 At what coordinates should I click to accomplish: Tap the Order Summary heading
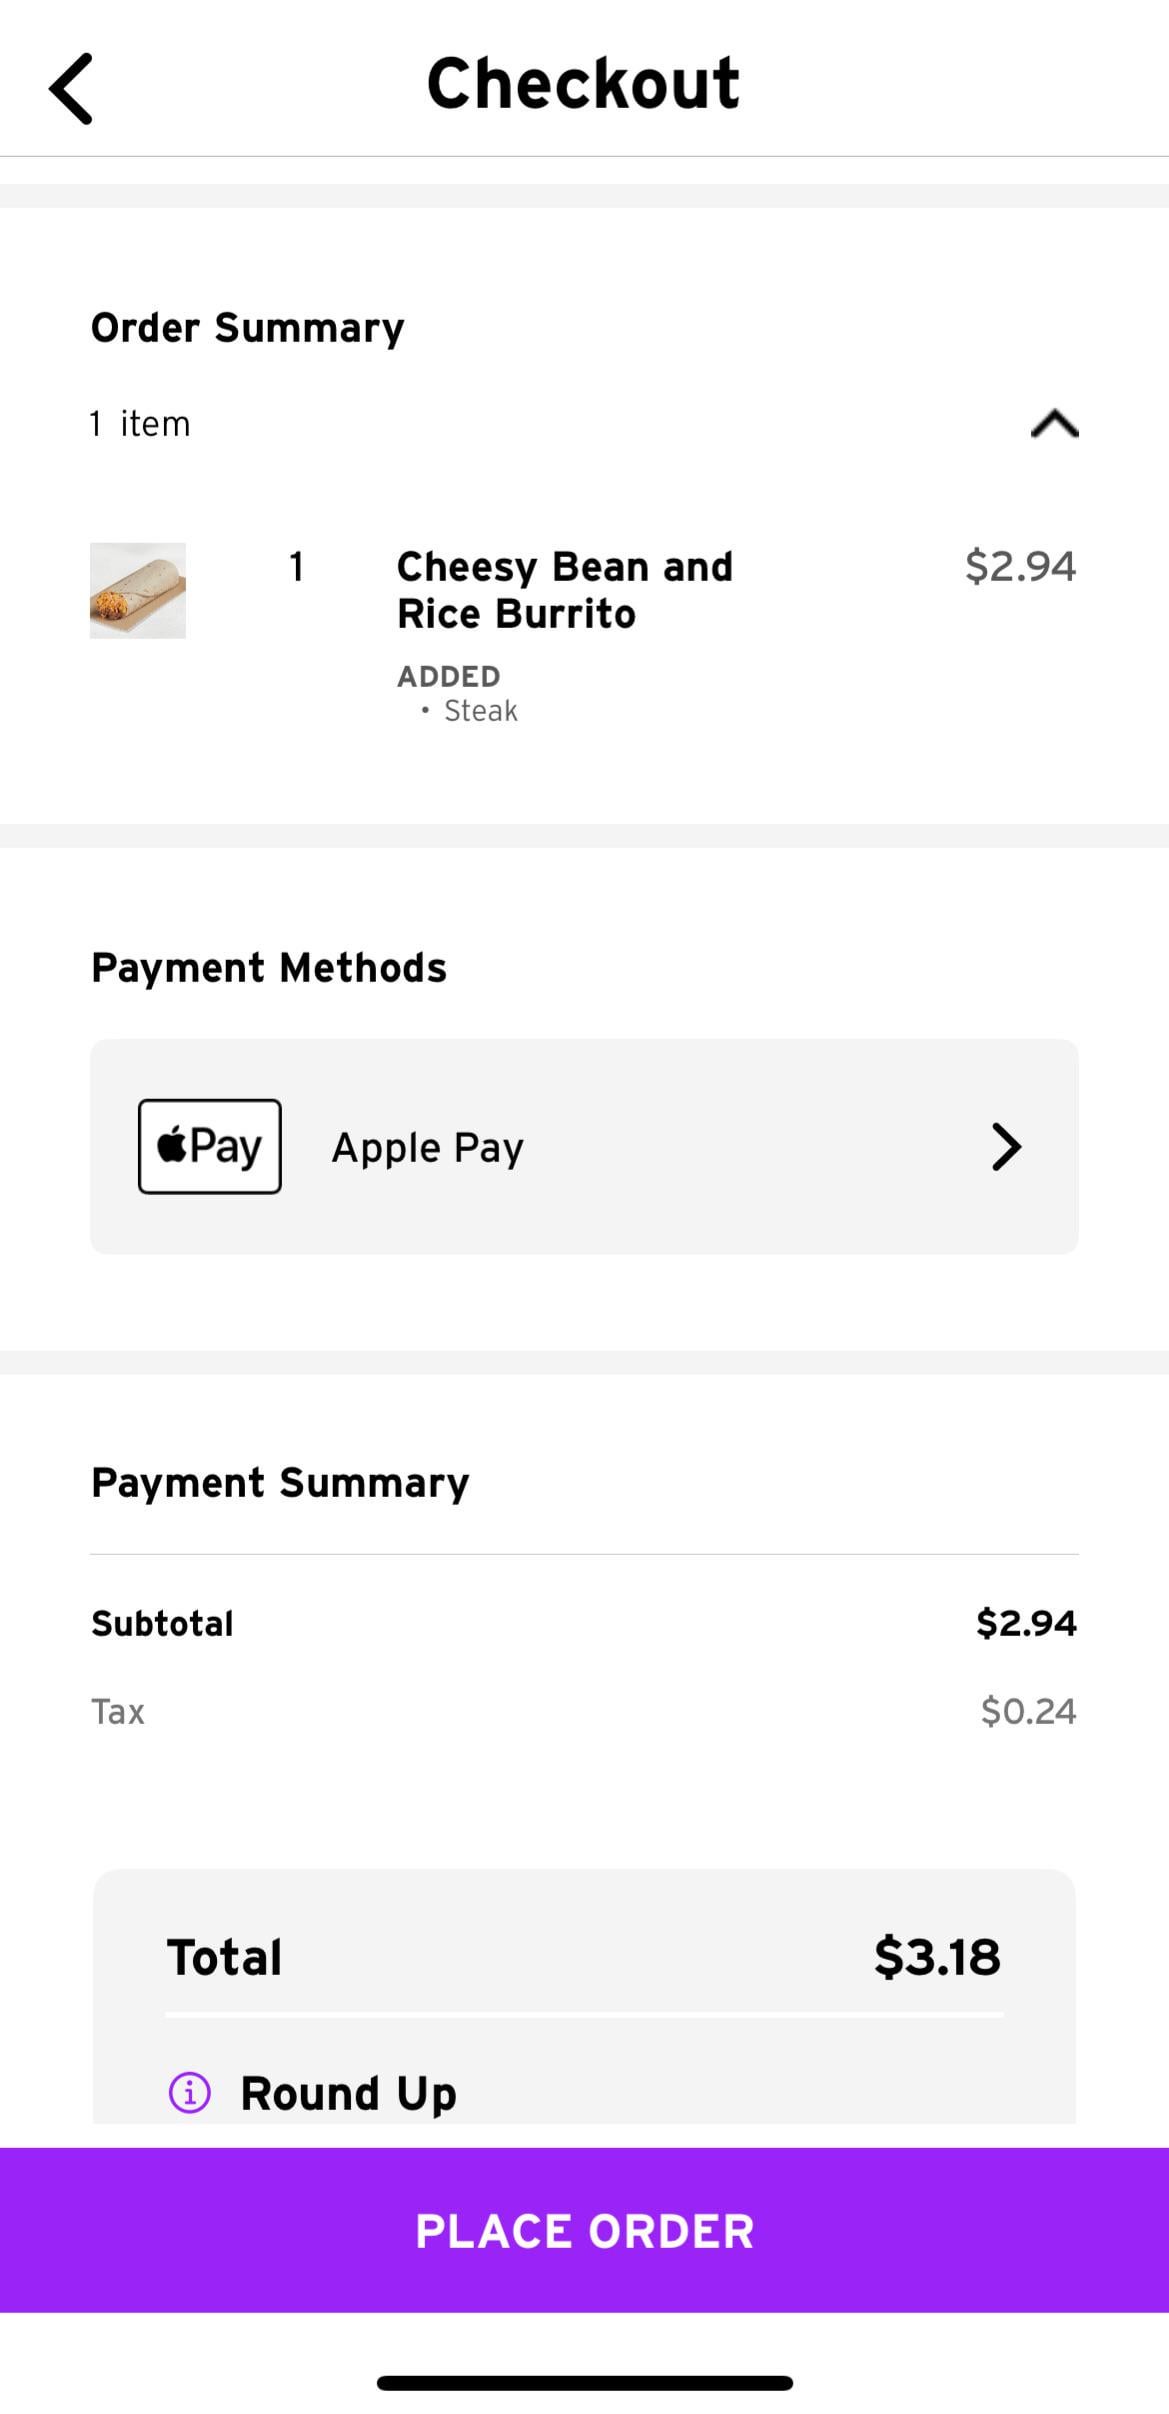(x=248, y=328)
